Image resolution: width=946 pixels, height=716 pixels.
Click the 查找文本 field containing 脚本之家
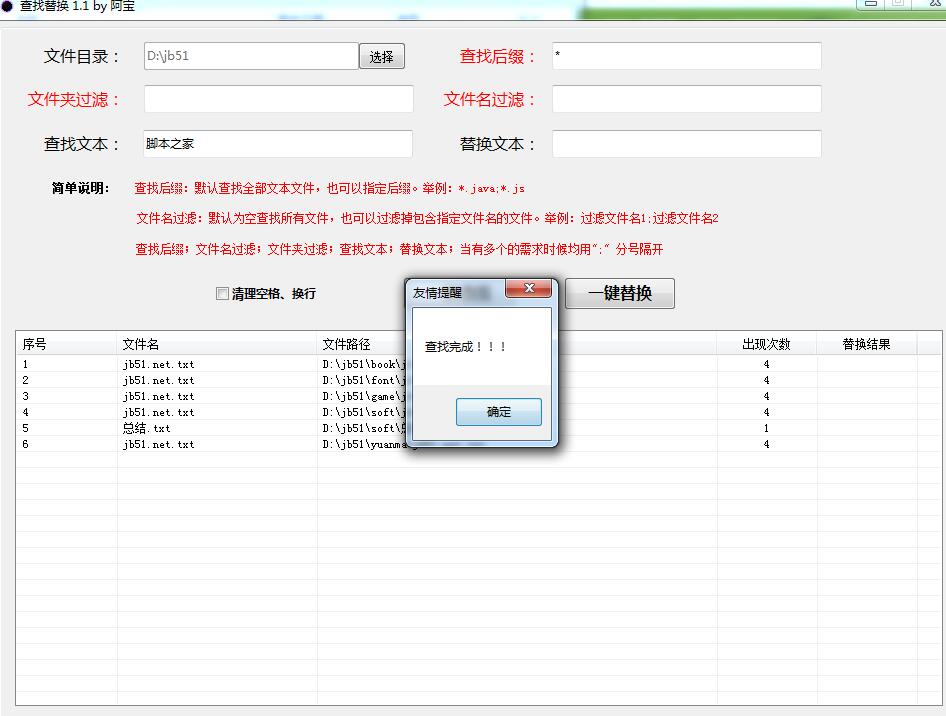tap(275, 143)
